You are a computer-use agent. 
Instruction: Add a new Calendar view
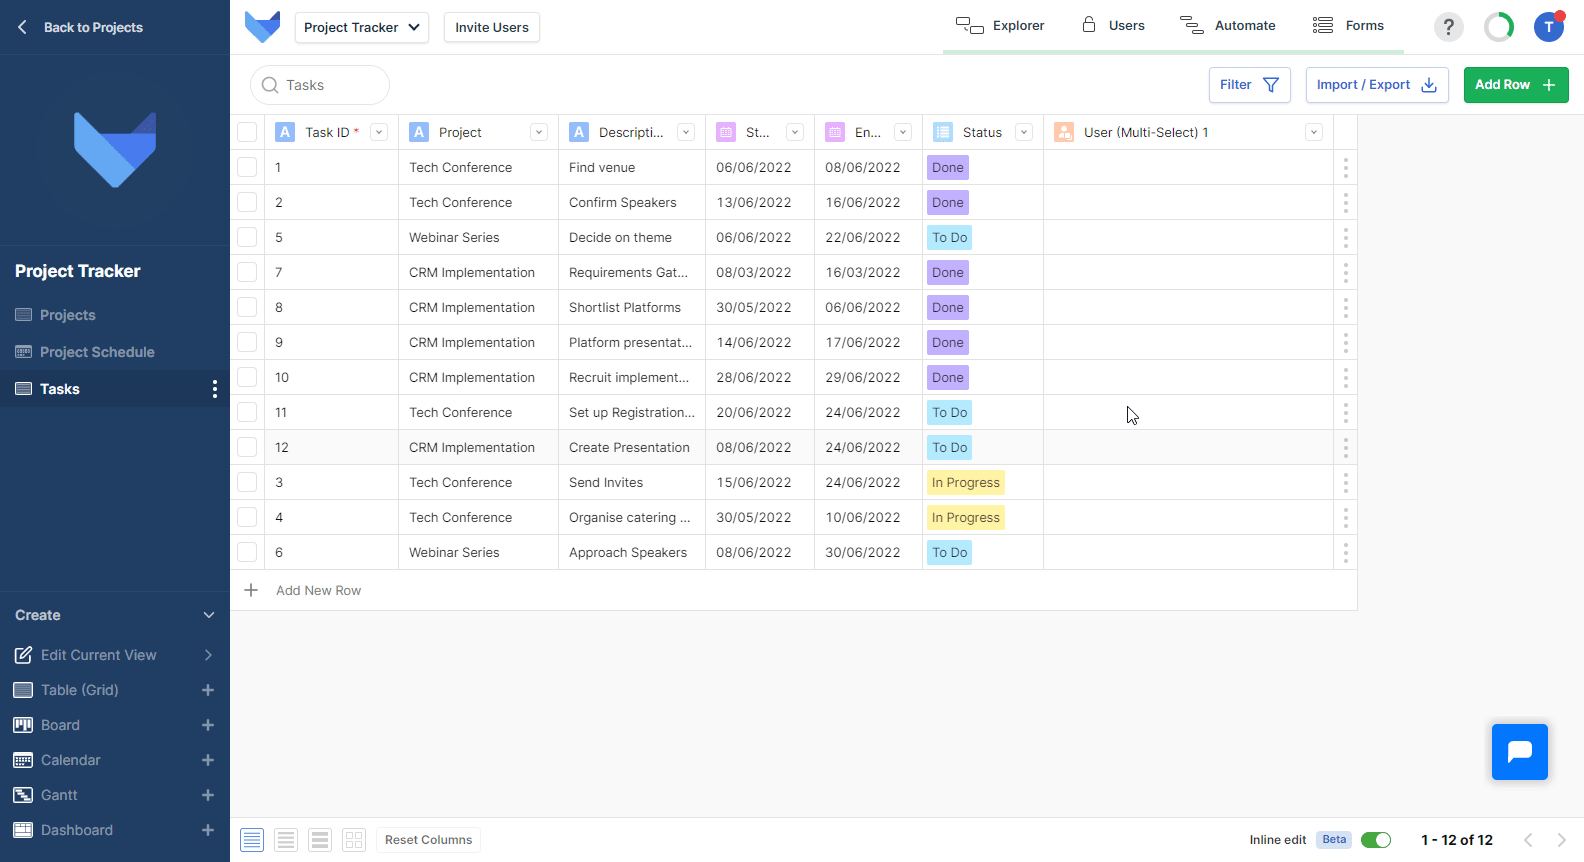click(x=208, y=760)
